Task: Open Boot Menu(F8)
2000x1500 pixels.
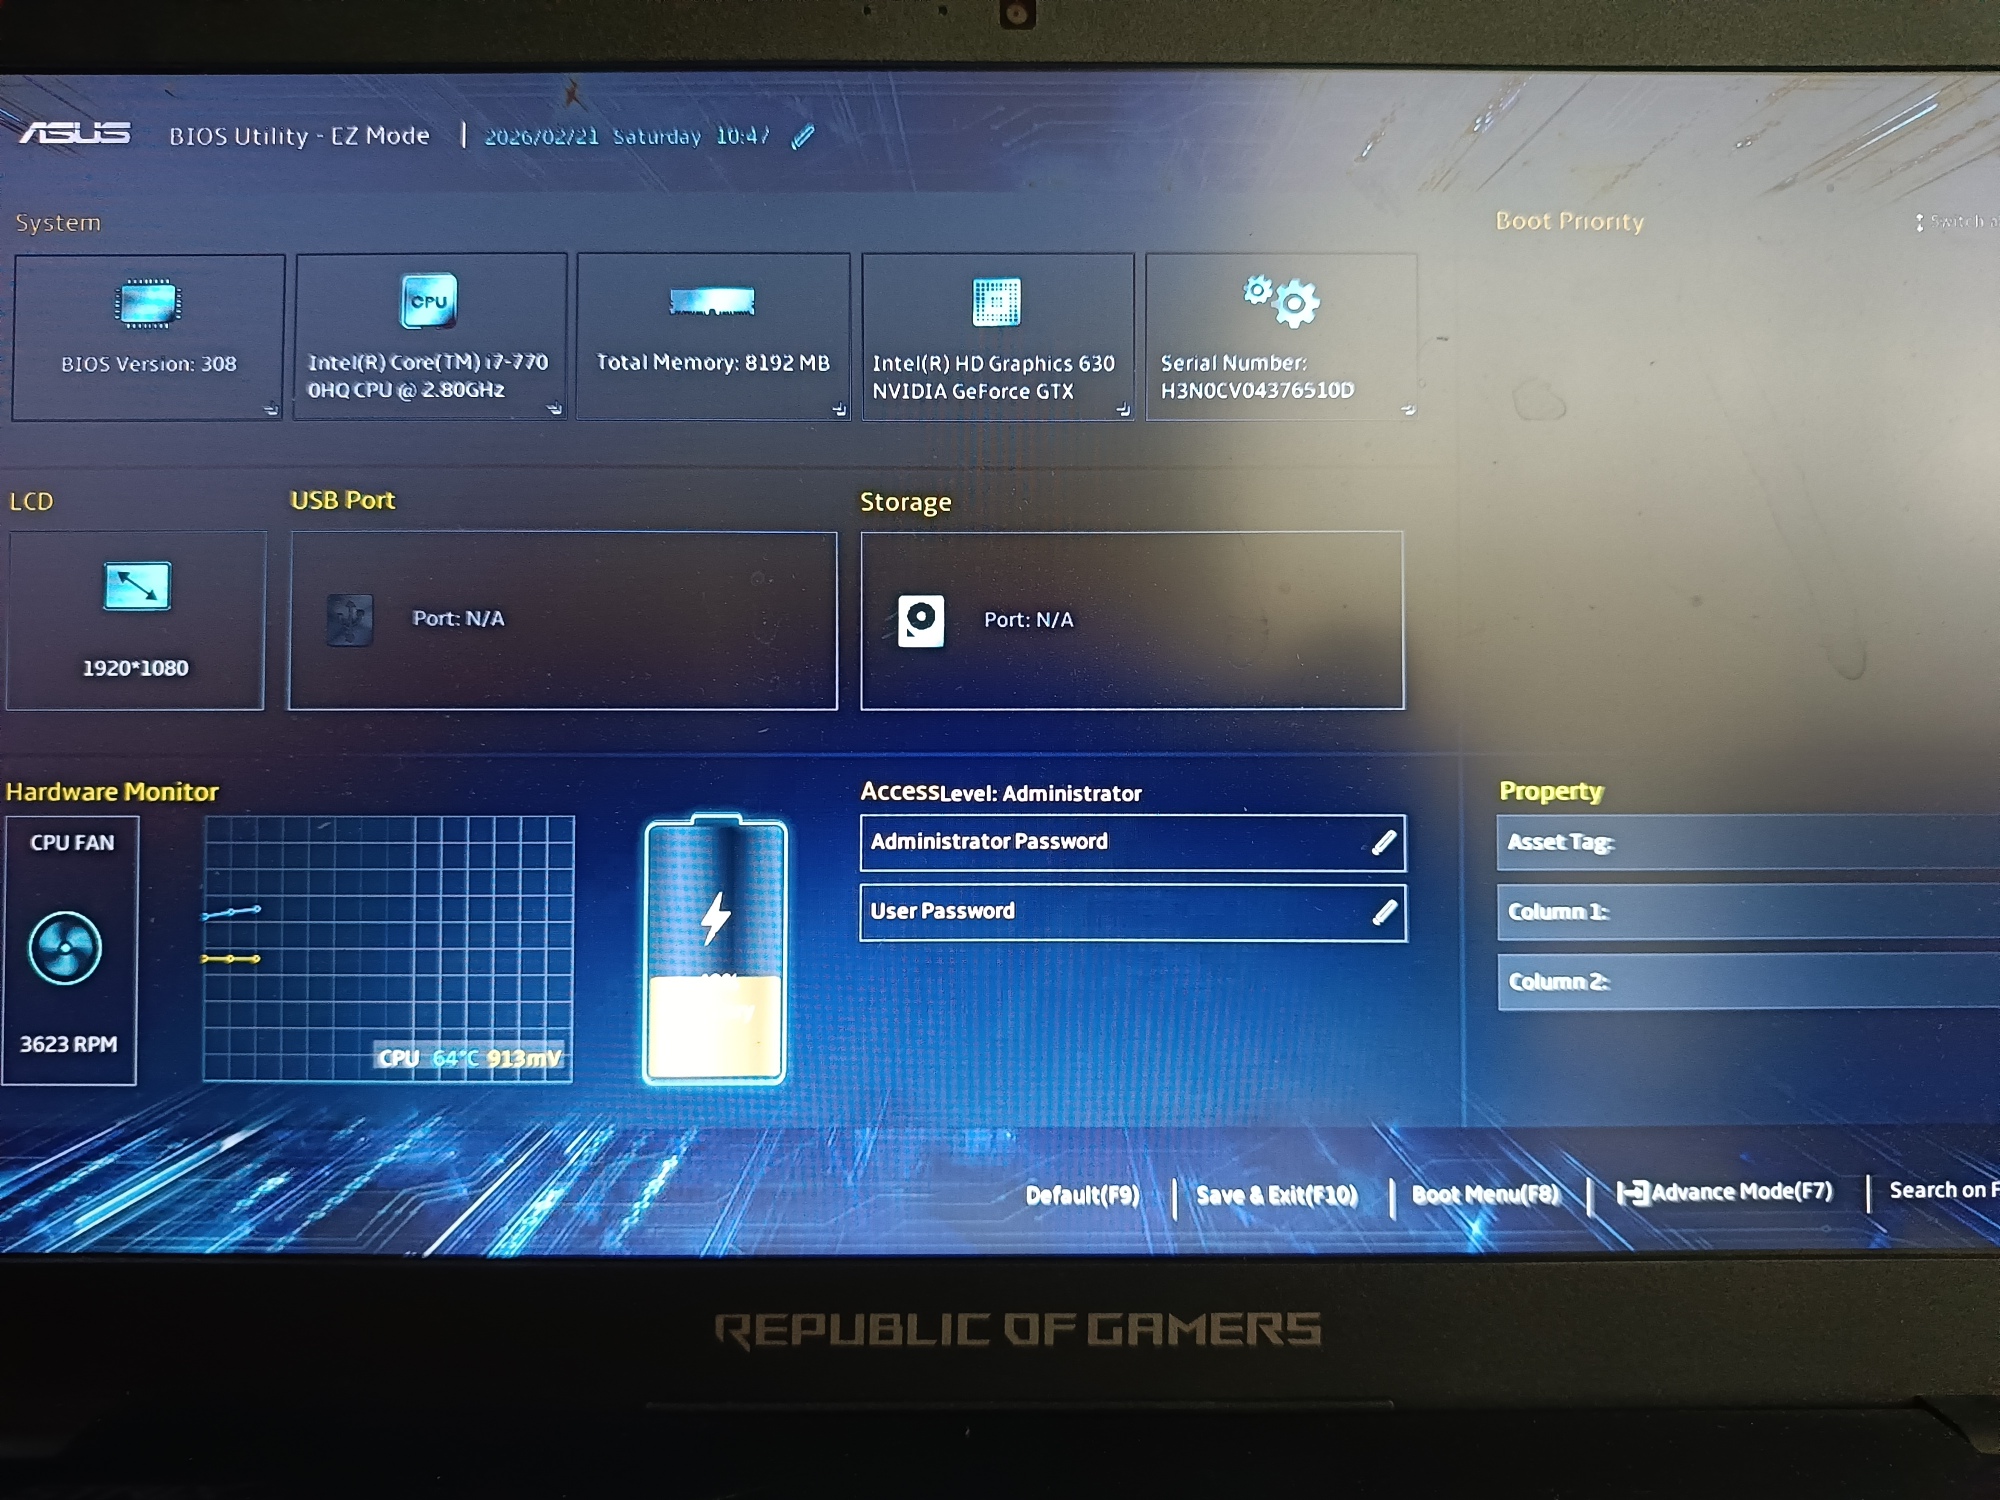Action: (1484, 1194)
